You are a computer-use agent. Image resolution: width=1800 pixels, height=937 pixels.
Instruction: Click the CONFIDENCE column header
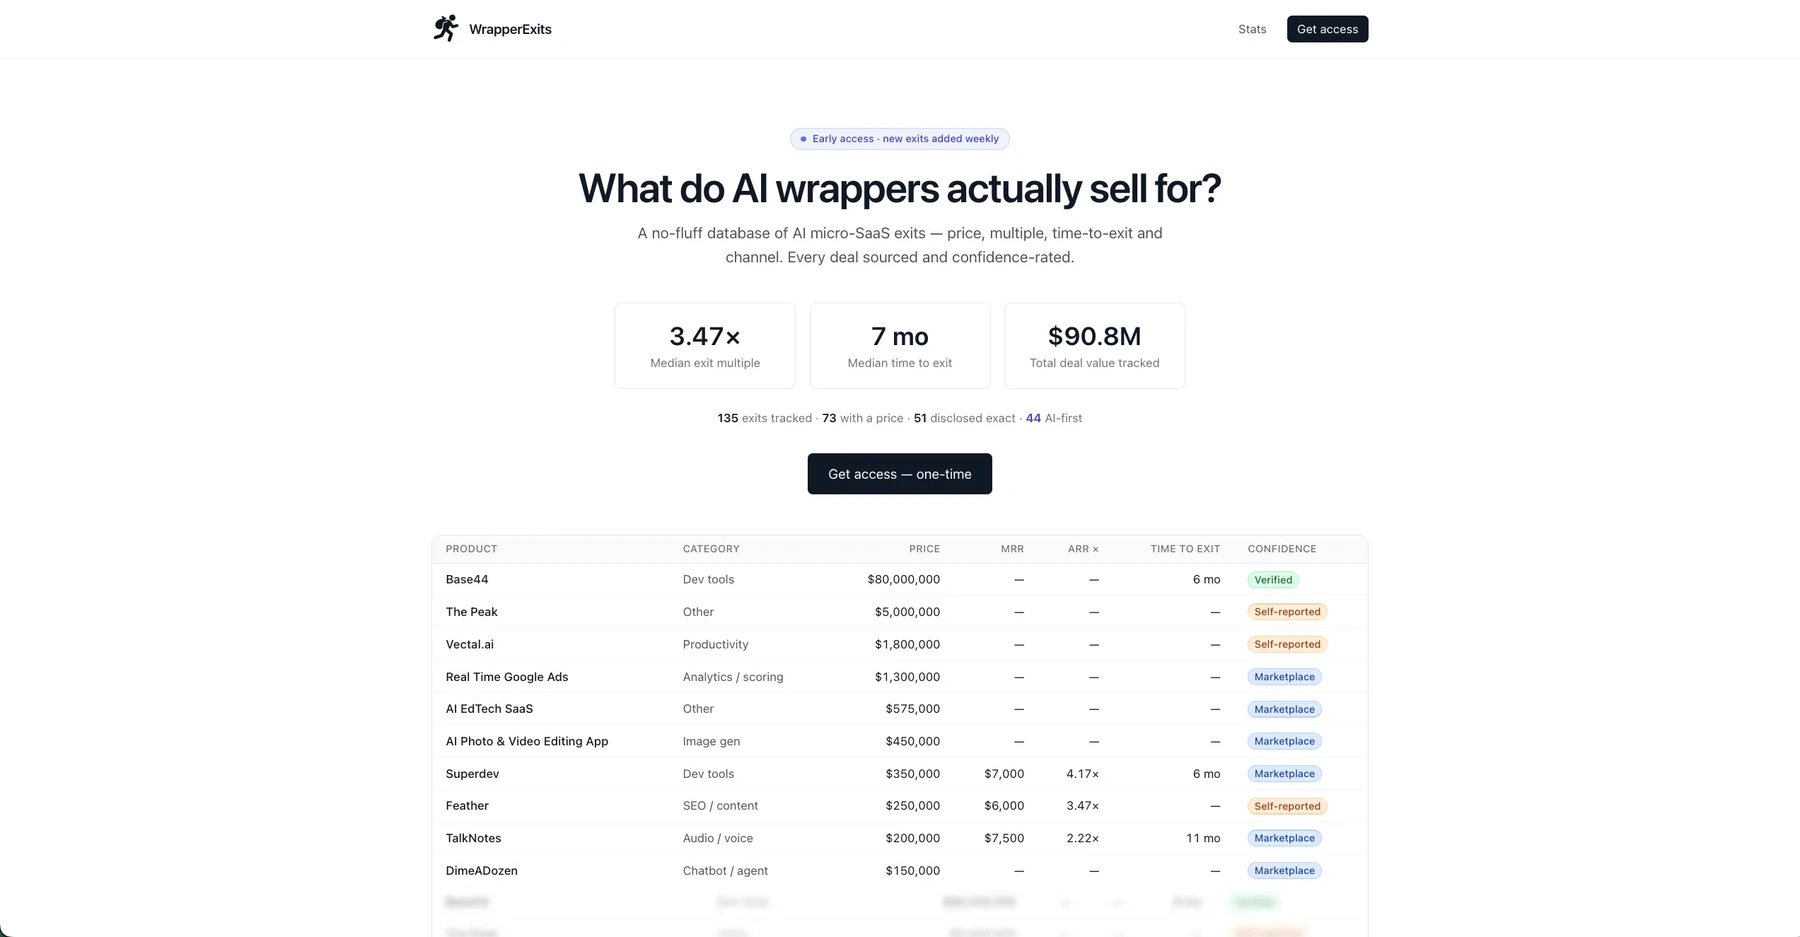click(x=1282, y=549)
